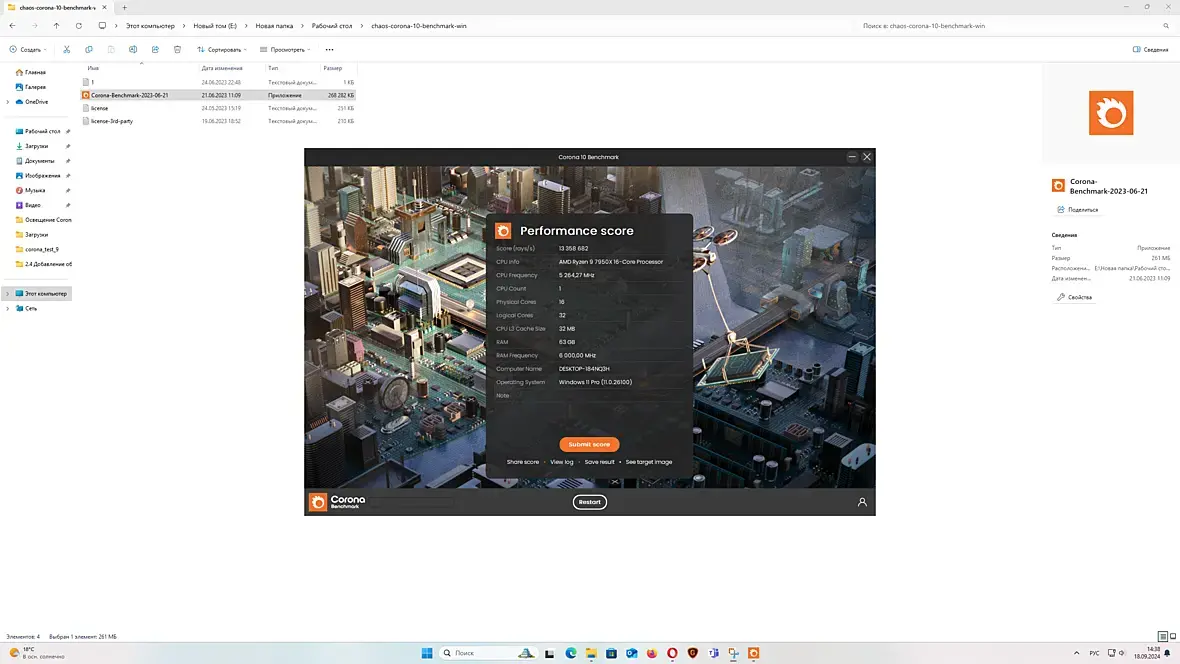Show hidden system tray icons
1180x664 pixels.
pyautogui.click(x=1076, y=653)
